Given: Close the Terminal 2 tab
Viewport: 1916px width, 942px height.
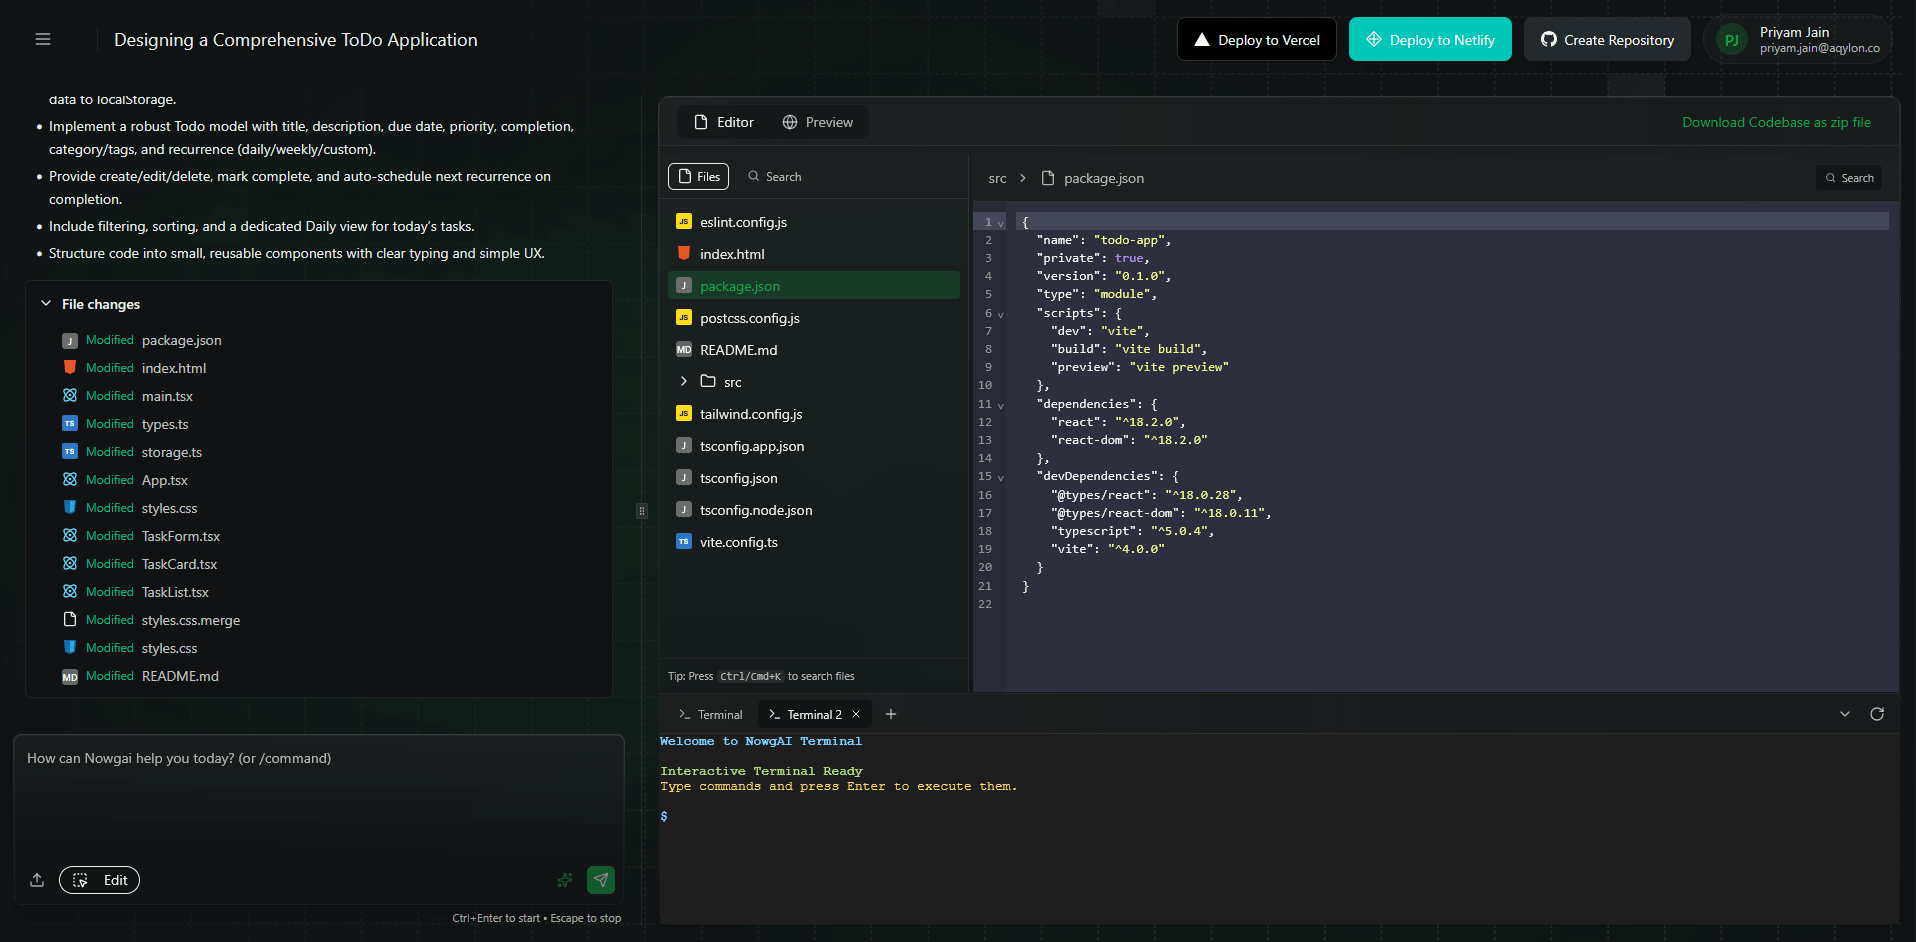Looking at the screenshot, I should coord(856,714).
